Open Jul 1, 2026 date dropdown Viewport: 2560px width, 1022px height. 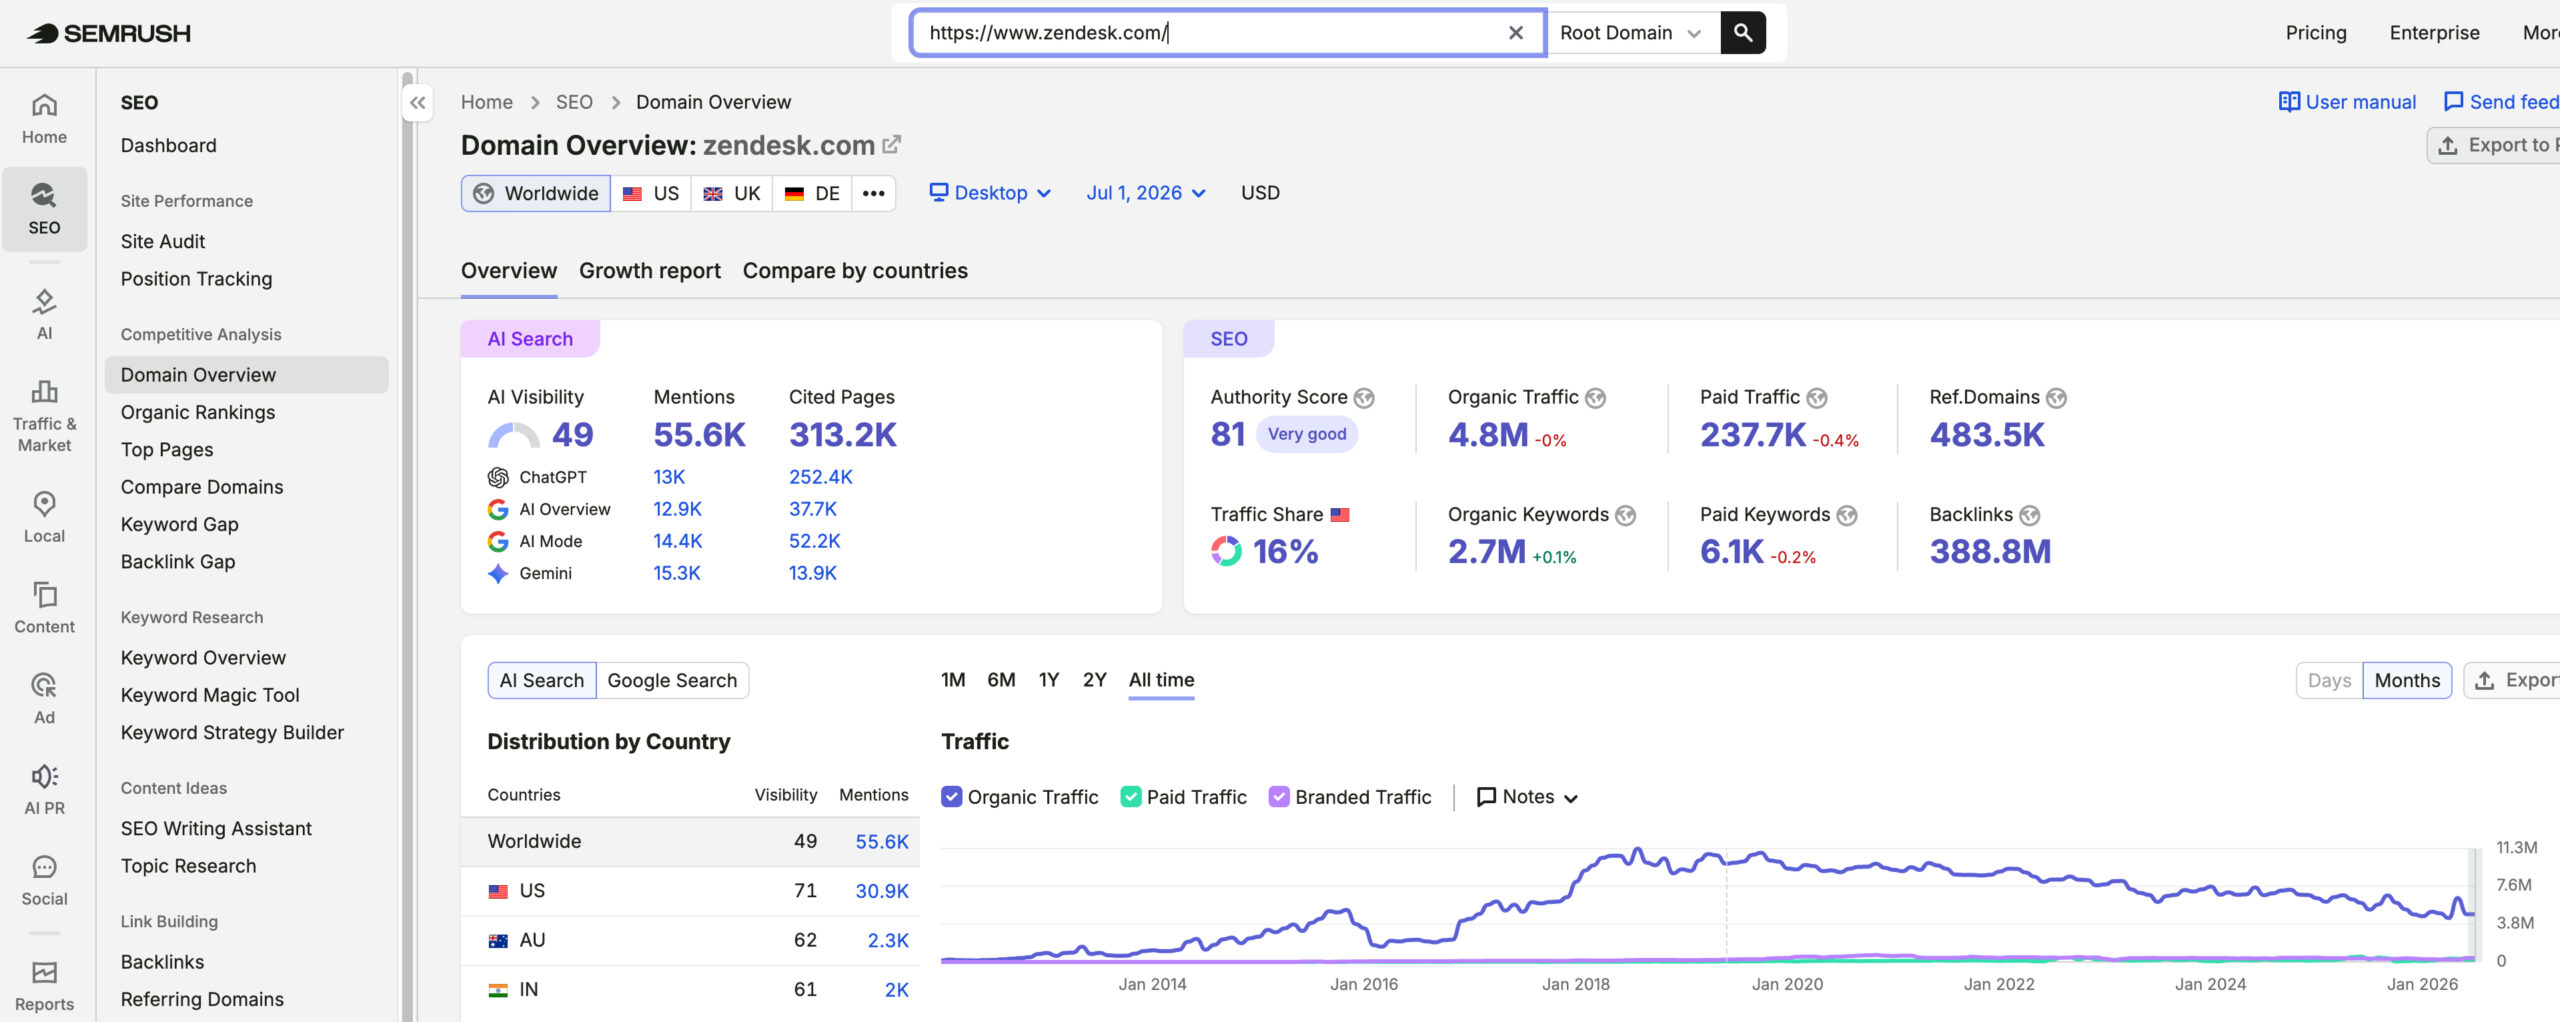pos(1146,193)
